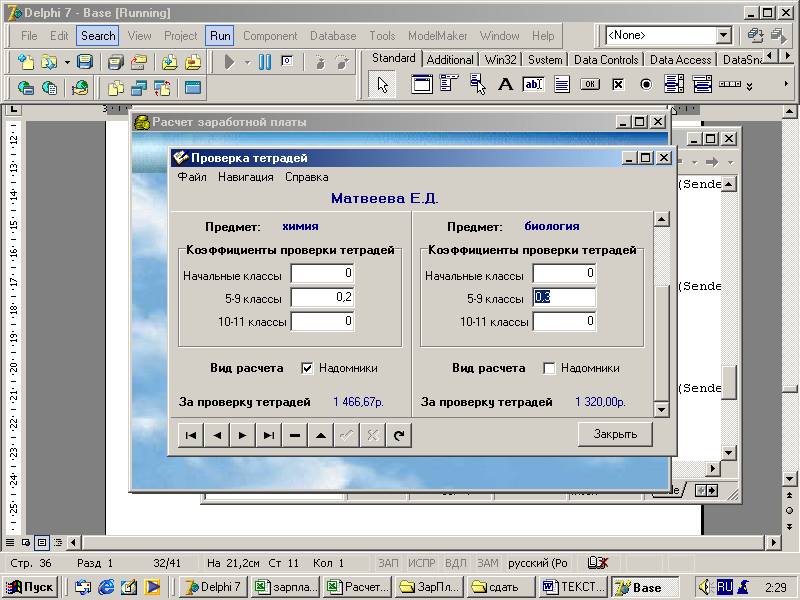Select the CheckBox component in palette

click(x=618, y=85)
